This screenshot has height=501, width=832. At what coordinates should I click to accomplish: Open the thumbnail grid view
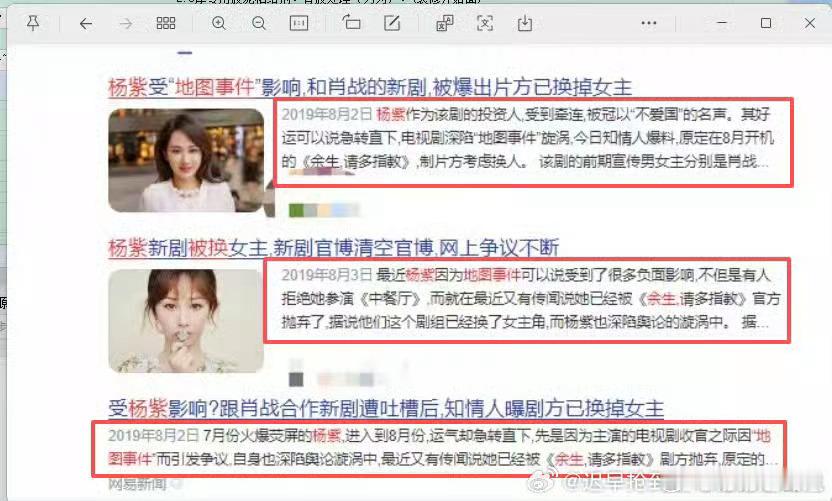pyautogui.click(x=166, y=23)
